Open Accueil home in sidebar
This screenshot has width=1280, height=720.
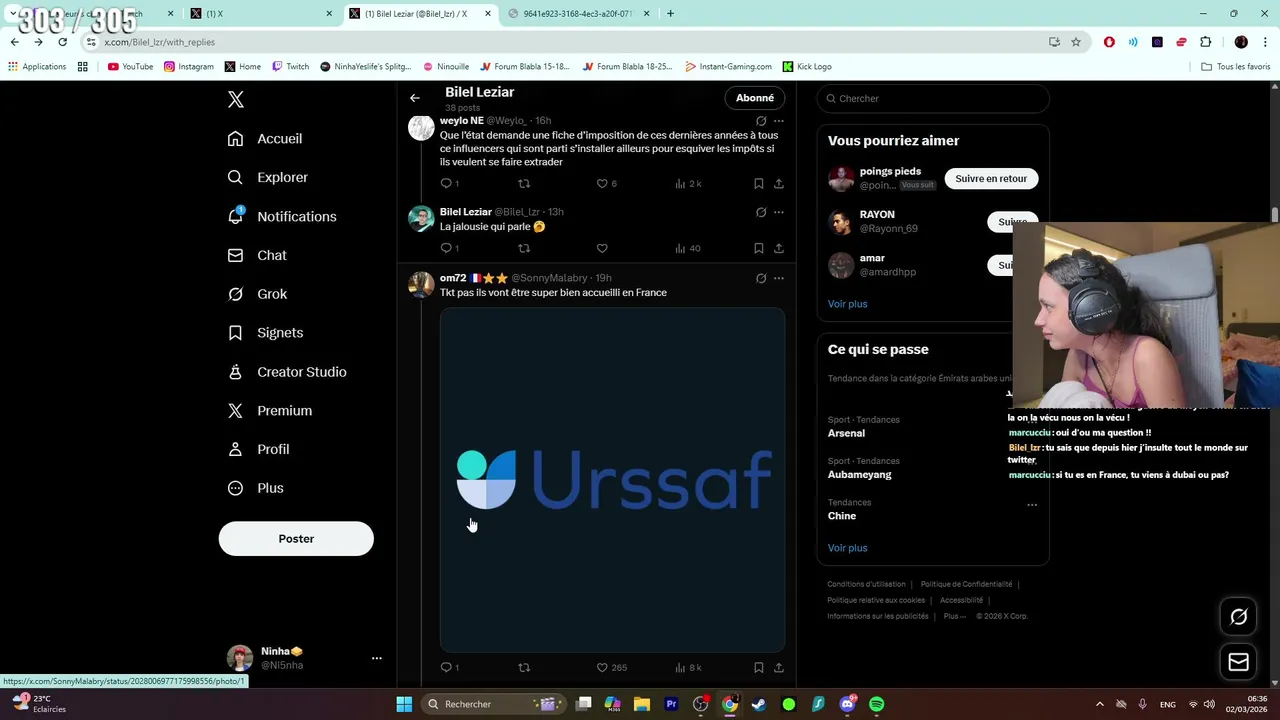265,139
